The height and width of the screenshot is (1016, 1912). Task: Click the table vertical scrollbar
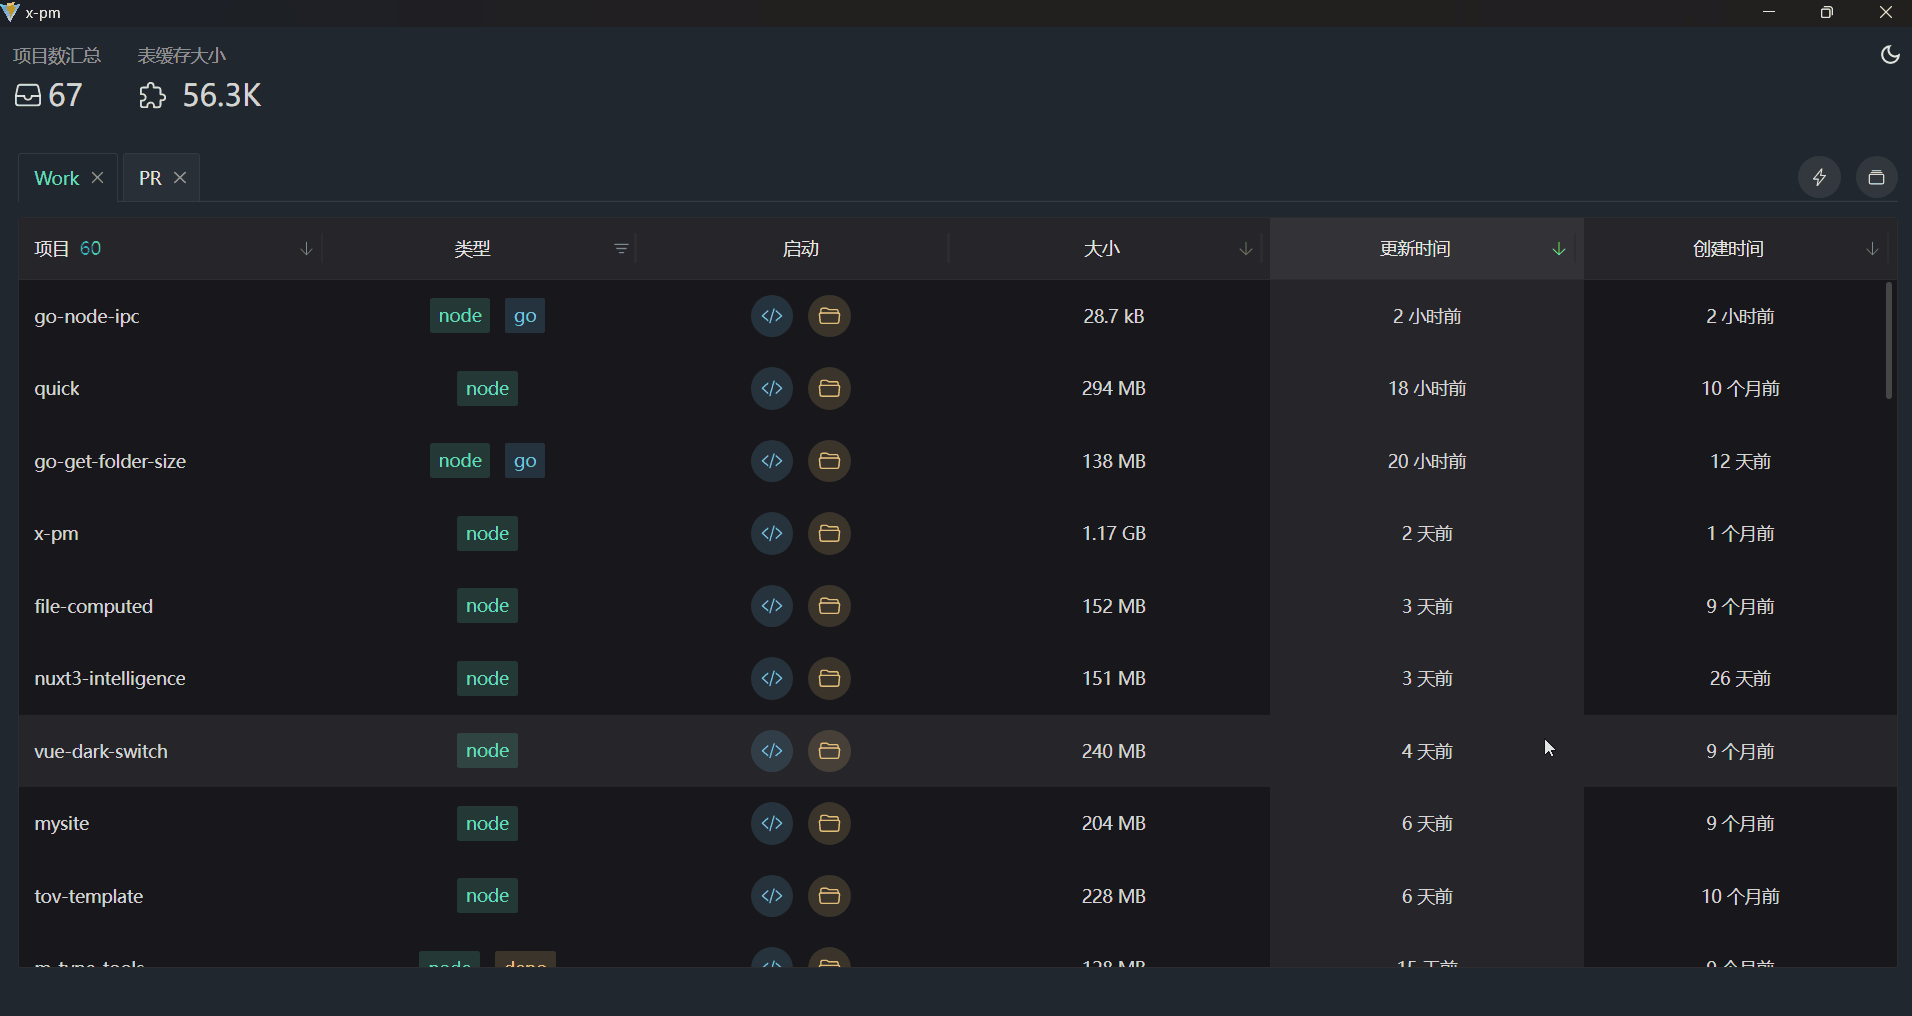click(x=1888, y=341)
